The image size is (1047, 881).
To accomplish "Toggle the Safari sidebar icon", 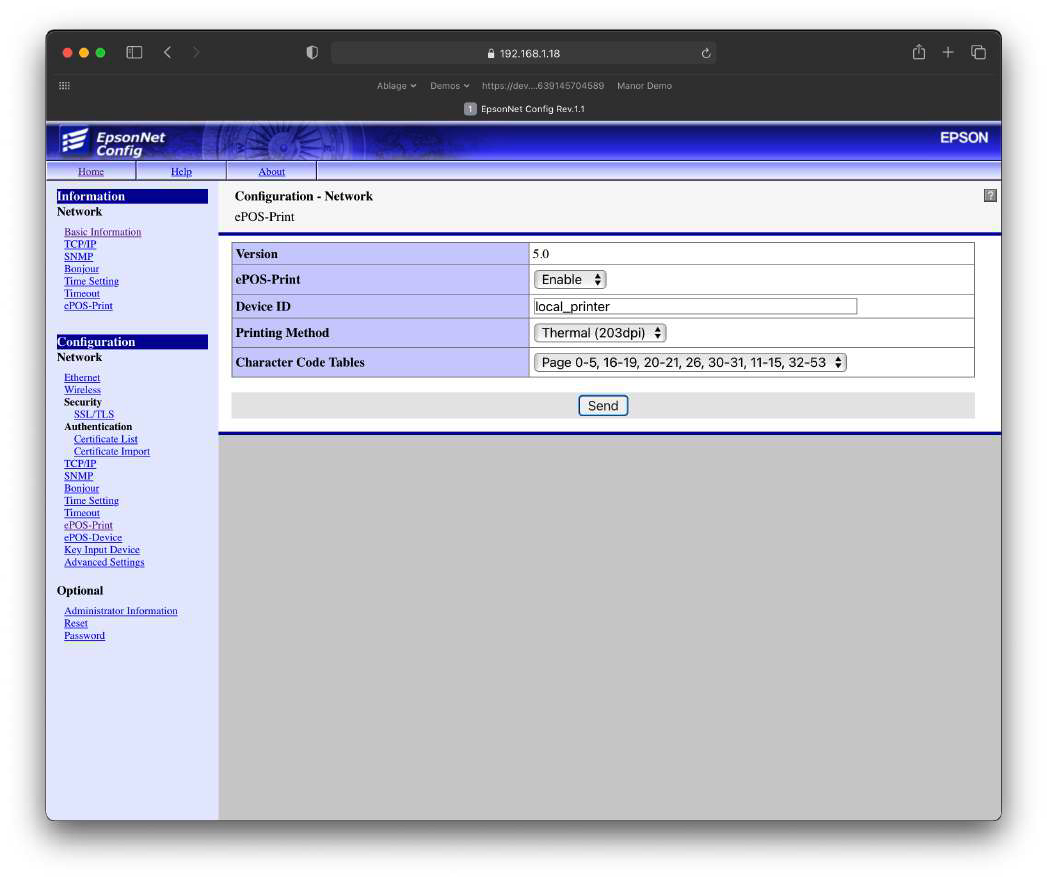I will (x=134, y=52).
